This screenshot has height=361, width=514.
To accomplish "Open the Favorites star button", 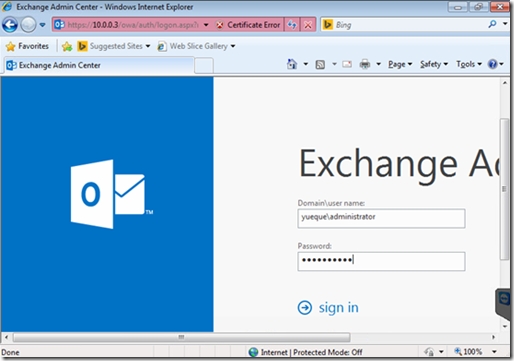I will pyautogui.click(x=27, y=46).
